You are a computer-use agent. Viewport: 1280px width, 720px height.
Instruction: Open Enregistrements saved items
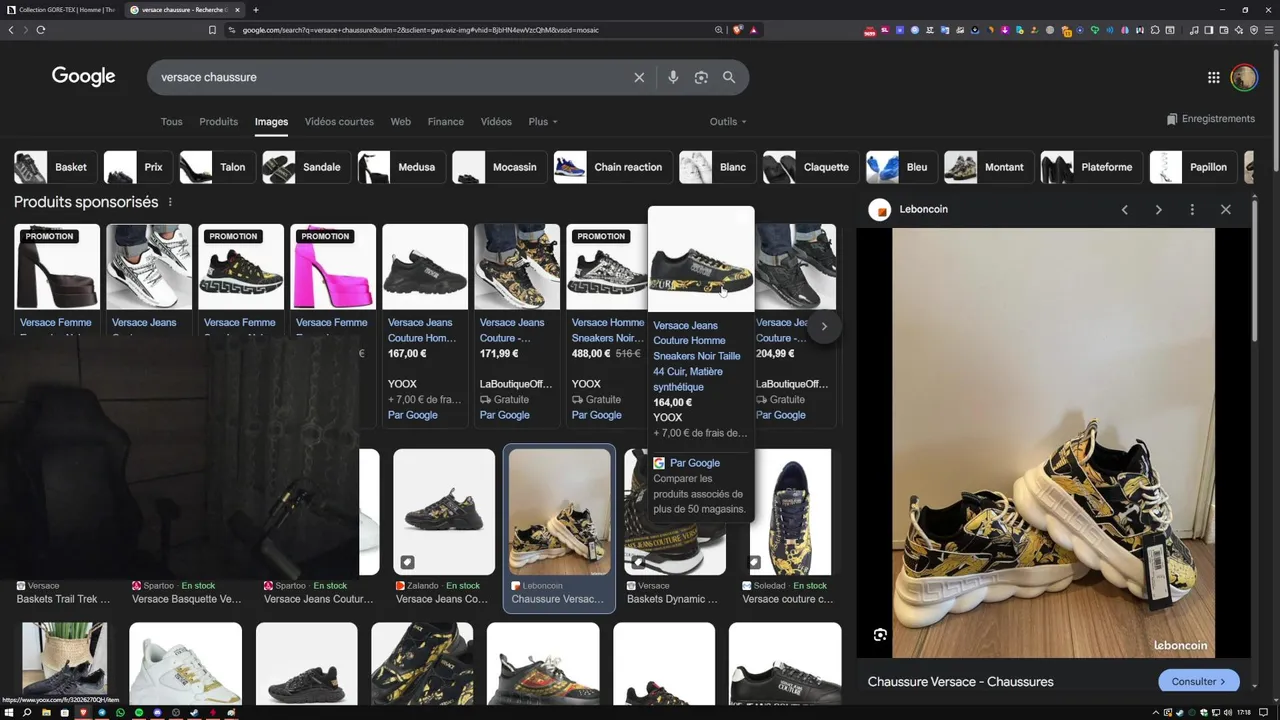tap(1210, 119)
